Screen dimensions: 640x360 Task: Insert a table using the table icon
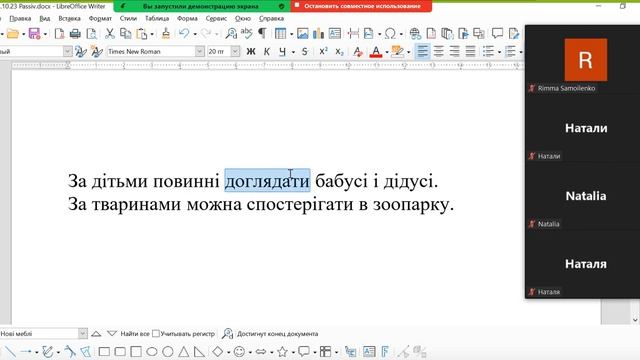pyautogui.click(x=280, y=33)
